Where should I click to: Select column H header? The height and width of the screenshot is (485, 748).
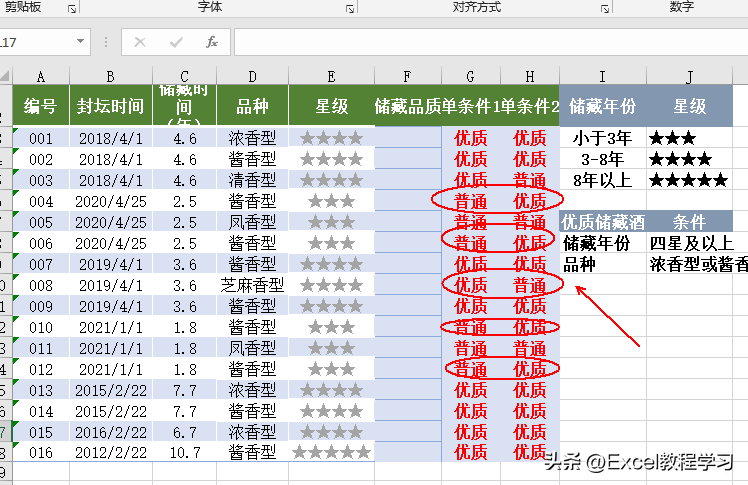click(530, 76)
